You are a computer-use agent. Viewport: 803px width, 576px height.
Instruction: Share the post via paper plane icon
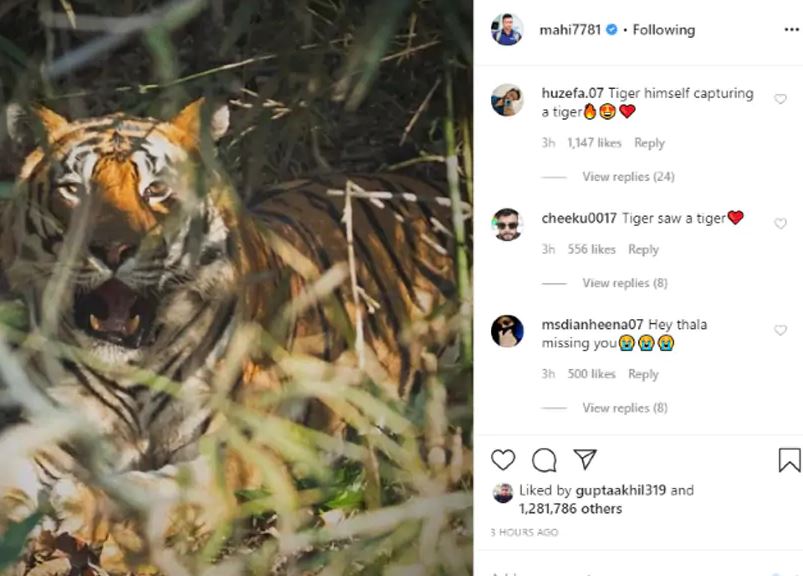[585, 460]
